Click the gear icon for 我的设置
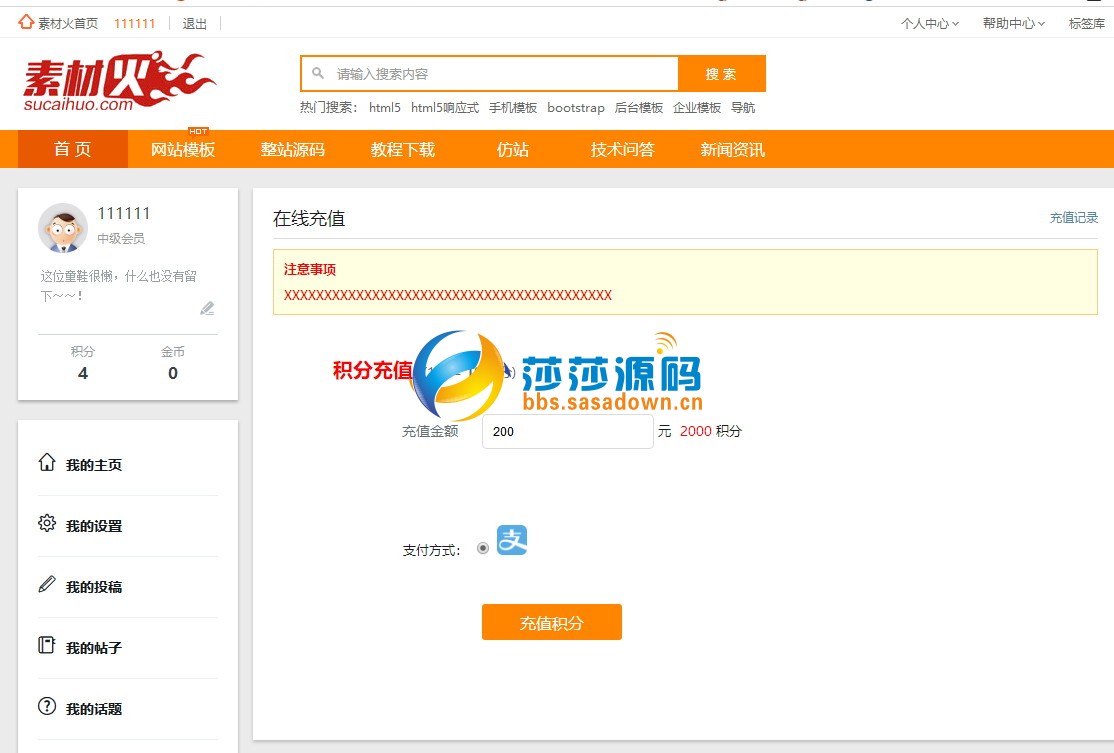The height and width of the screenshot is (753, 1114). 47,524
